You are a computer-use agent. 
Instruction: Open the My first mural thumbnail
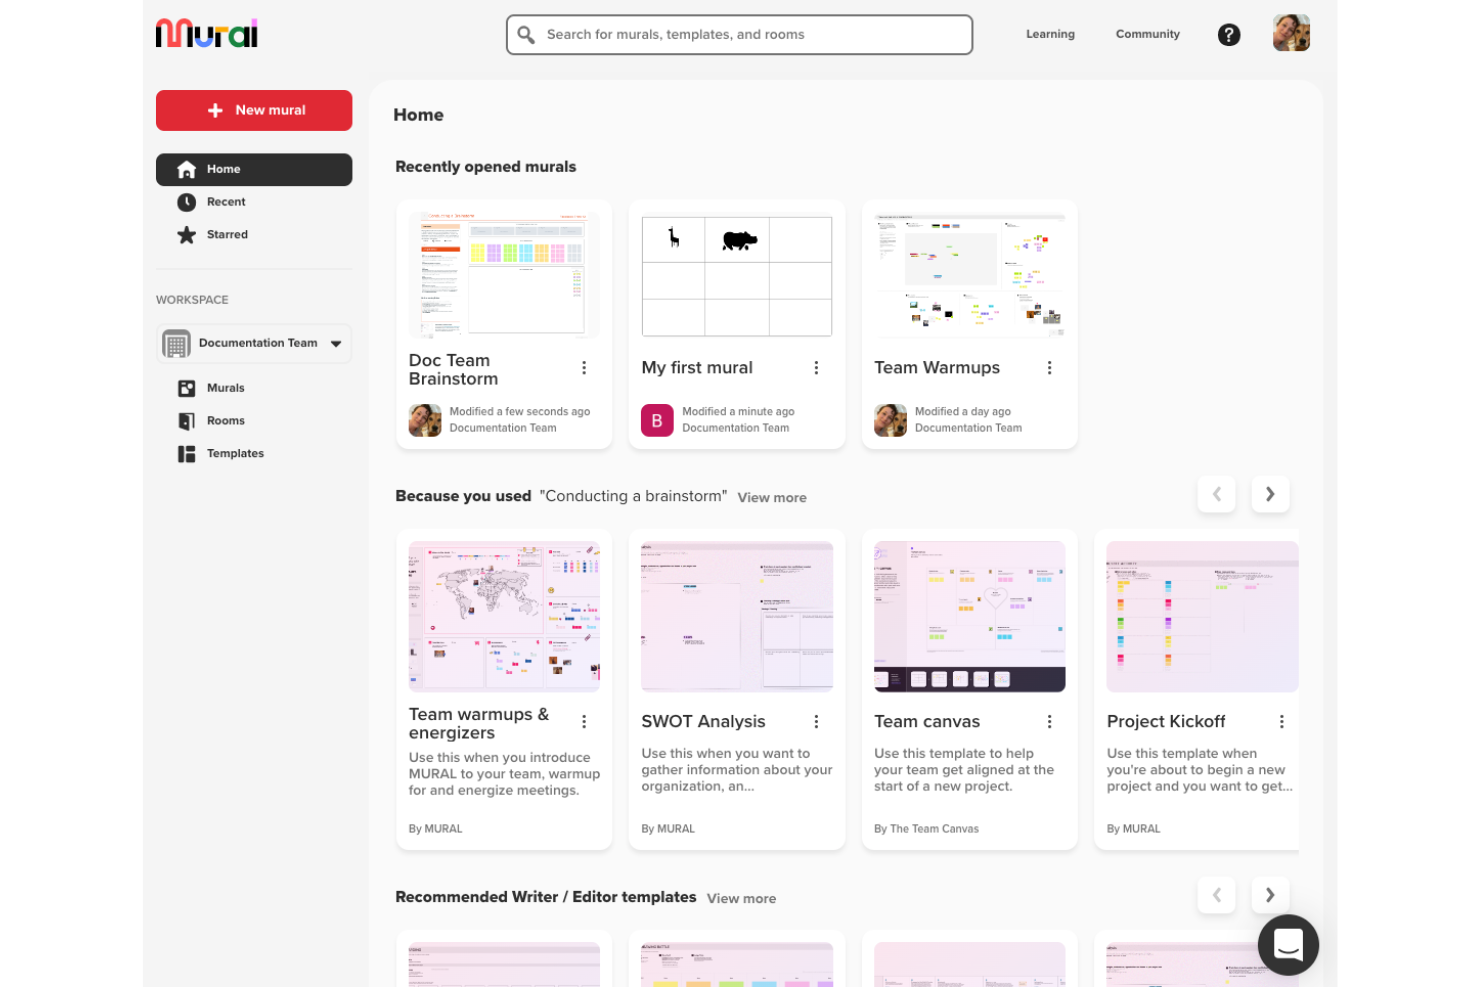[x=737, y=275]
